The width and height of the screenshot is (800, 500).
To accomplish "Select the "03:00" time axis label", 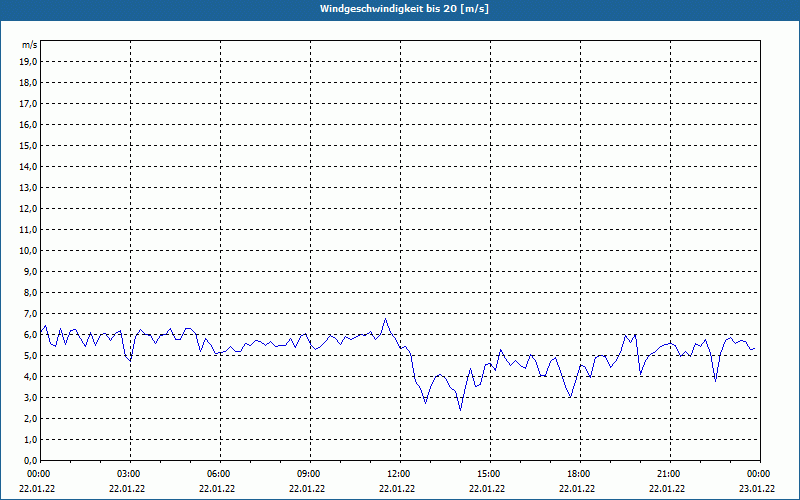I will [129, 474].
